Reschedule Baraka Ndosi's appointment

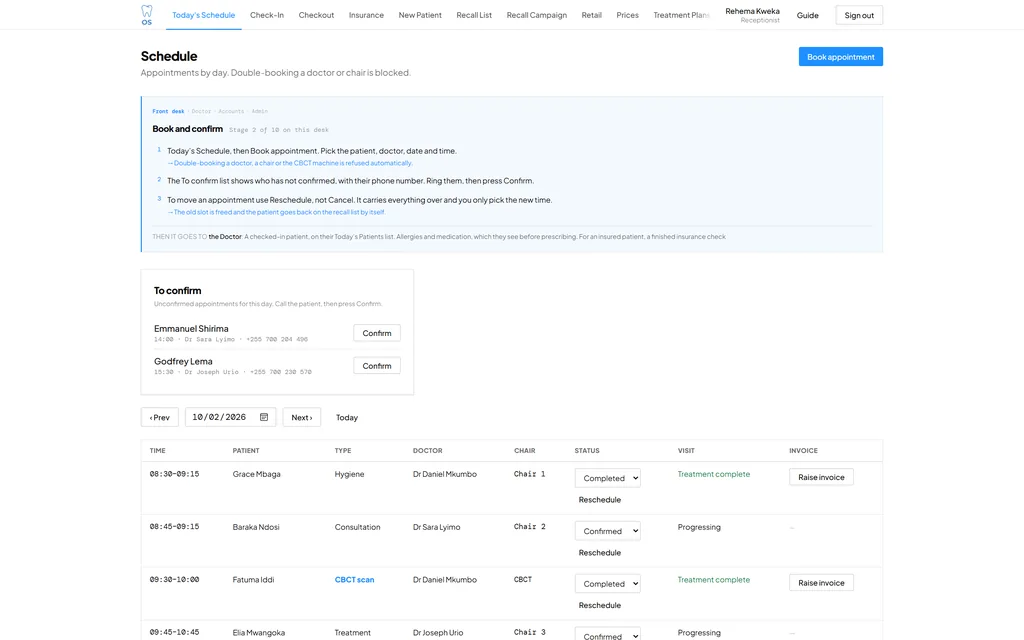pyautogui.click(x=600, y=552)
